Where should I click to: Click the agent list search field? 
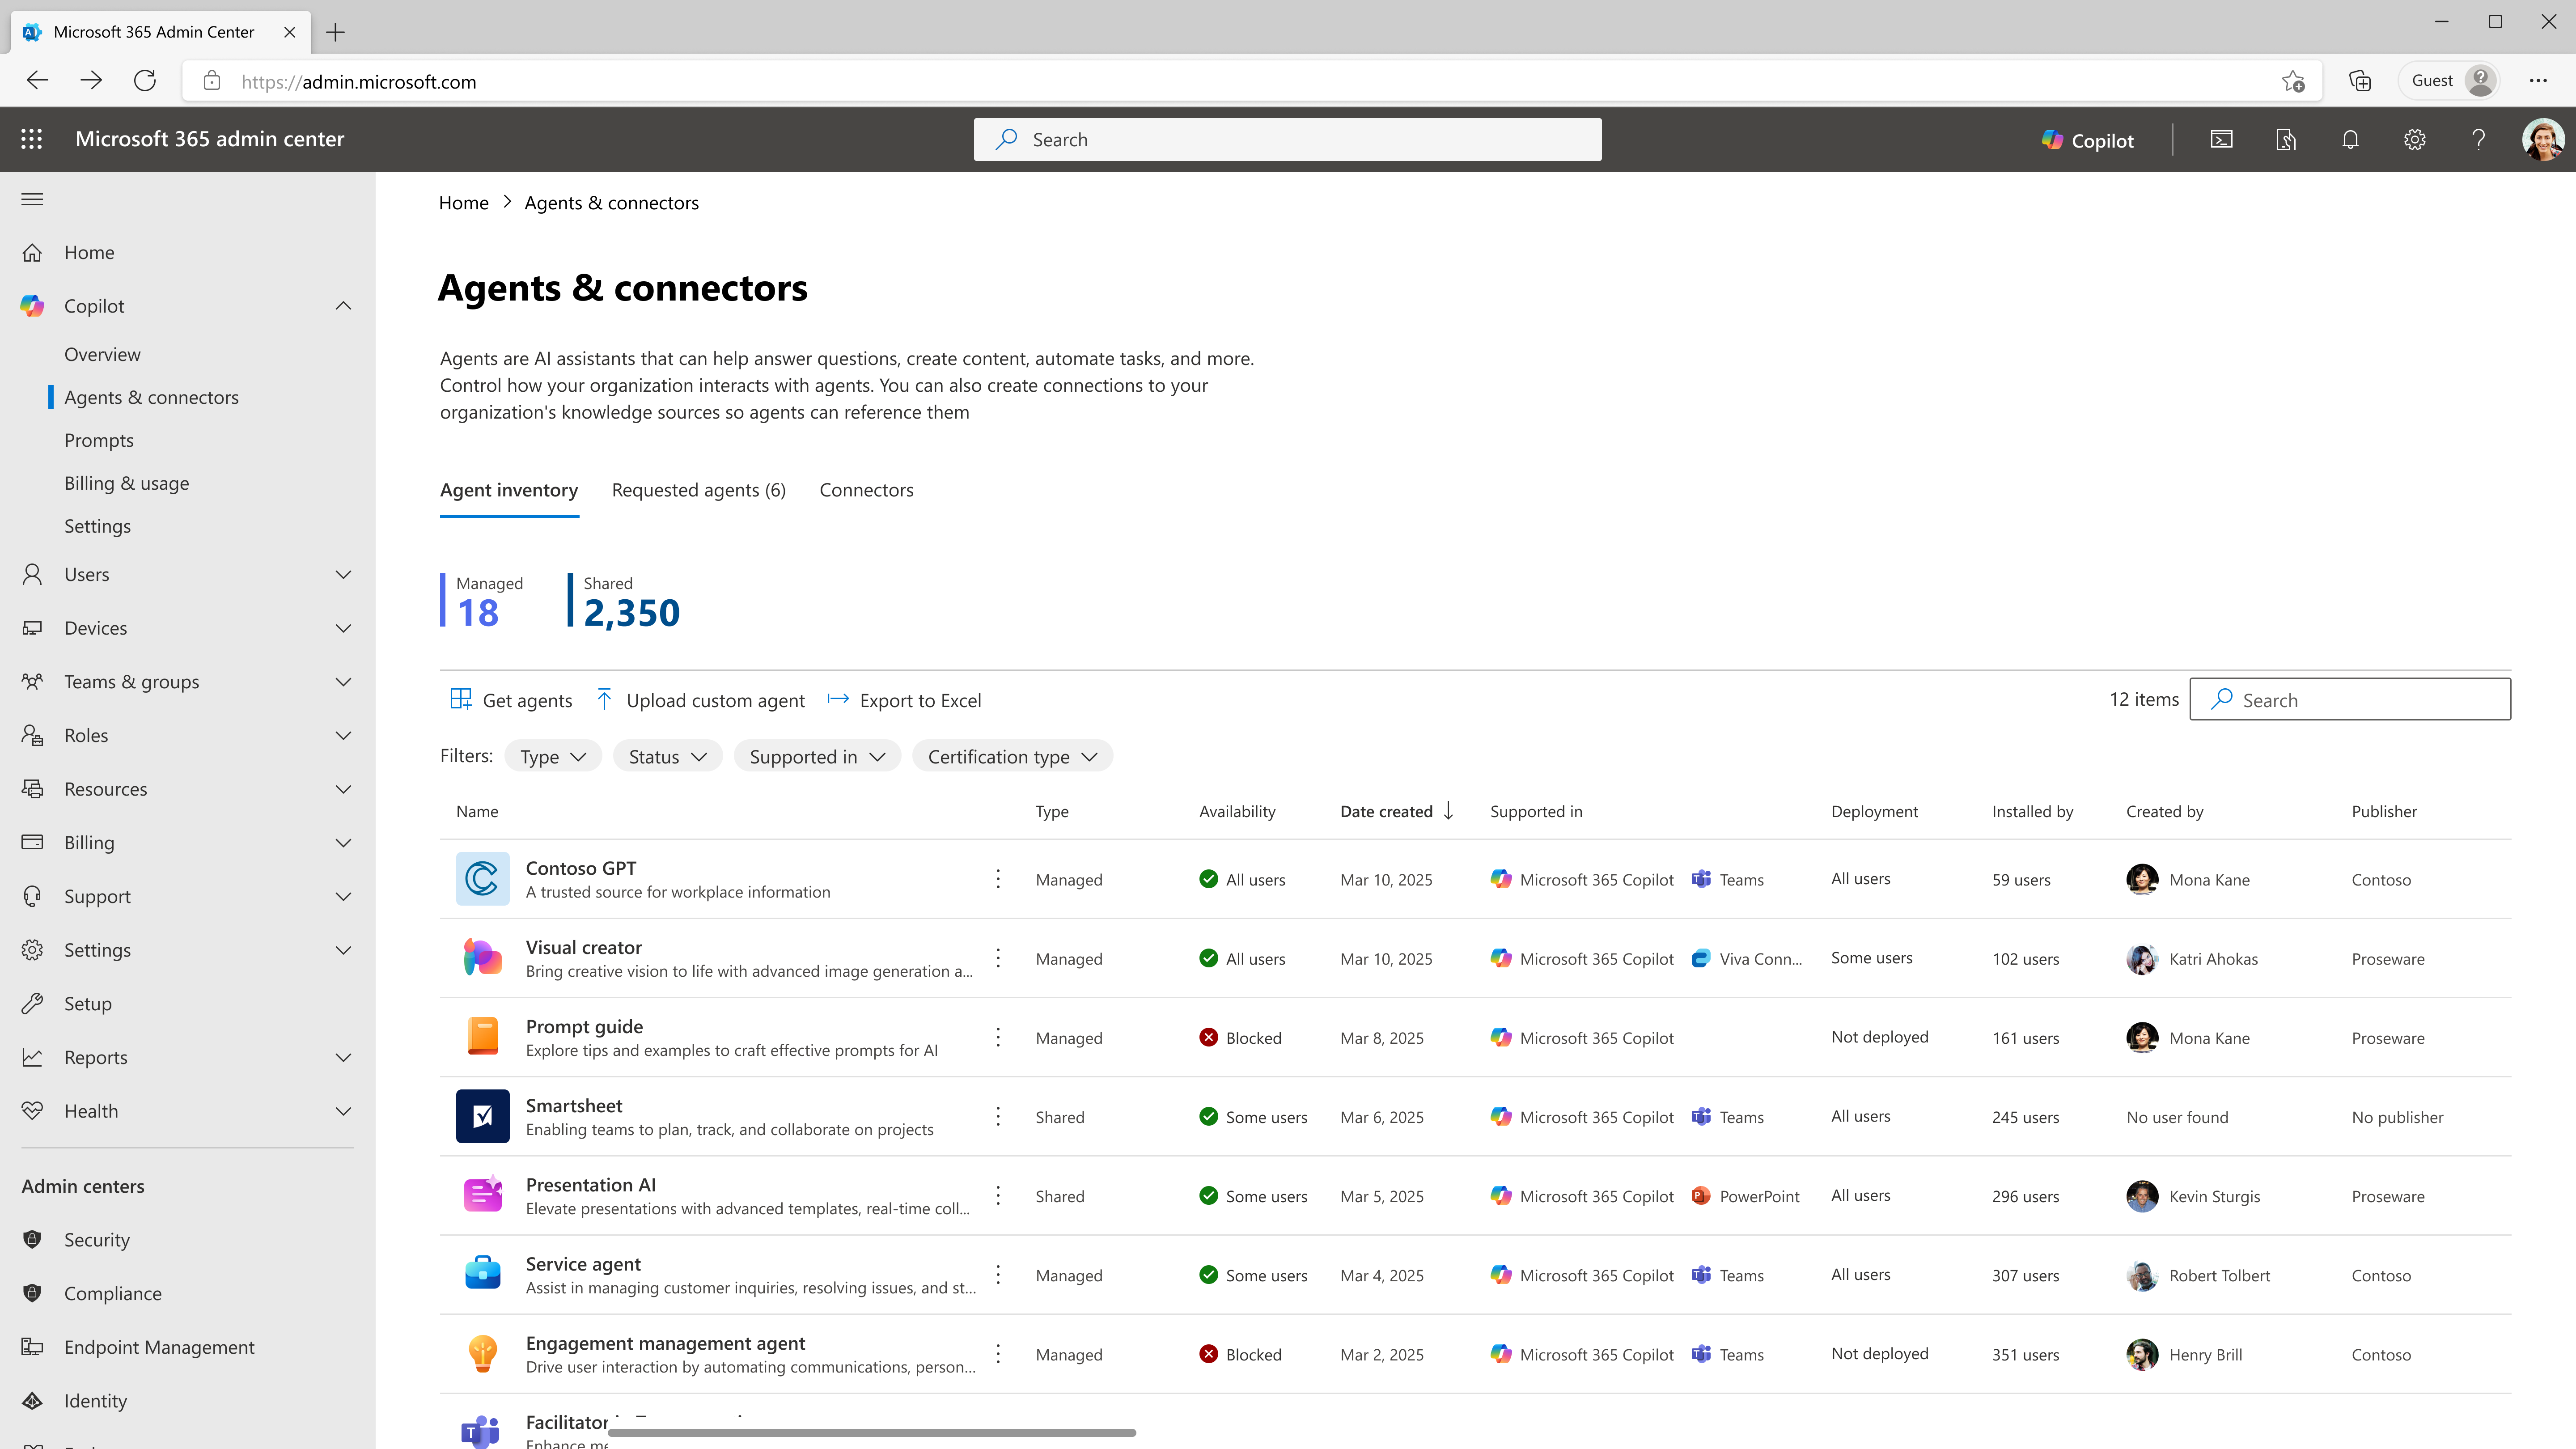(2350, 699)
